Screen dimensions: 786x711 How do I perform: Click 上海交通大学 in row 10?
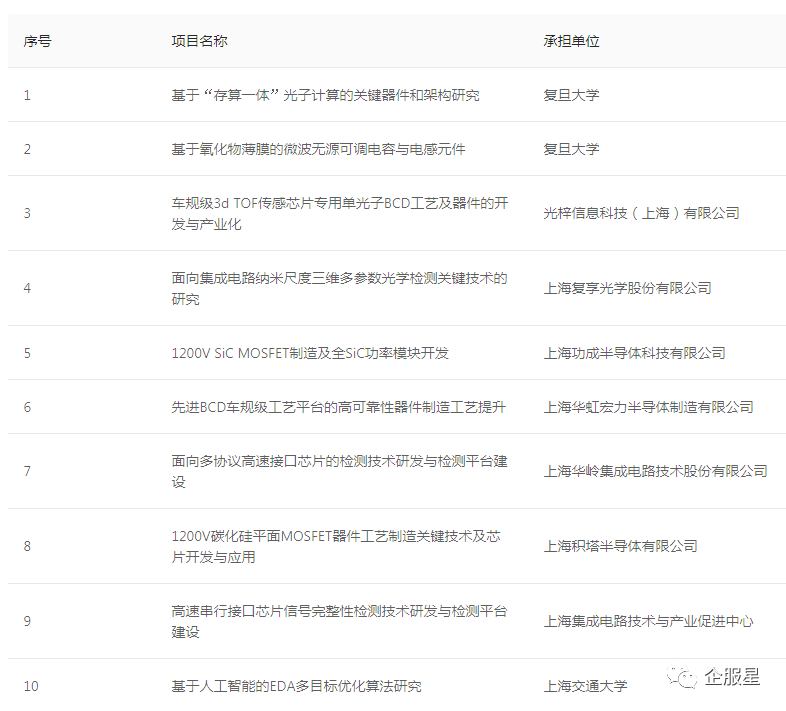click(585, 686)
